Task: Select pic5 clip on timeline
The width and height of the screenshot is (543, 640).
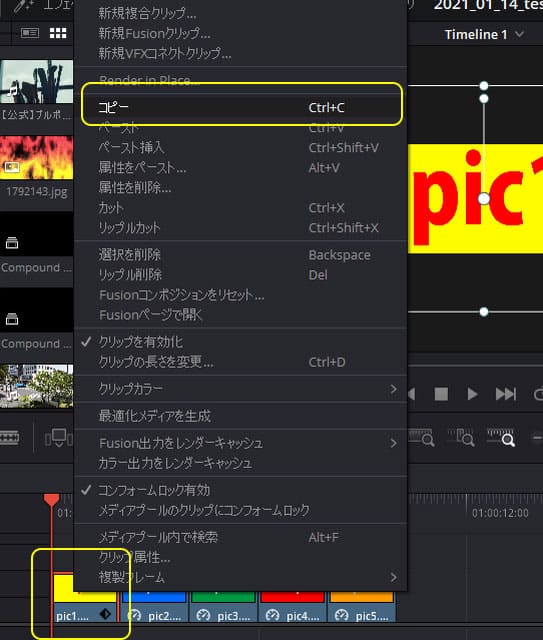Action: point(362,607)
